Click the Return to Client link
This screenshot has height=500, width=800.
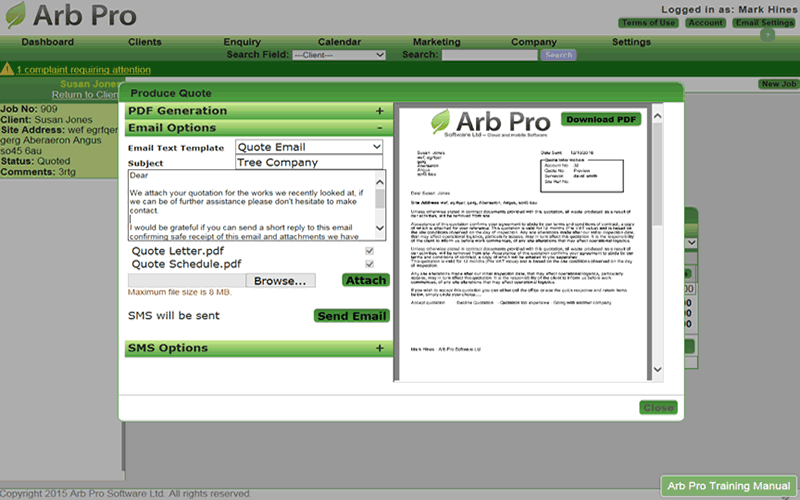tap(85, 95)
